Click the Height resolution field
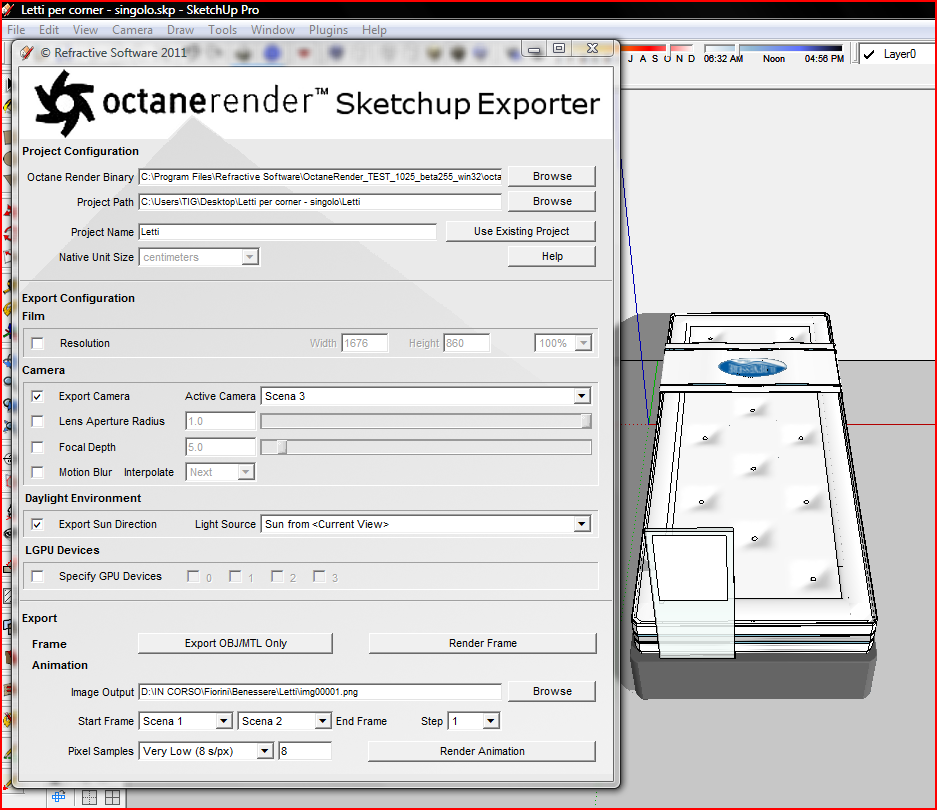 tap(467, 343)
